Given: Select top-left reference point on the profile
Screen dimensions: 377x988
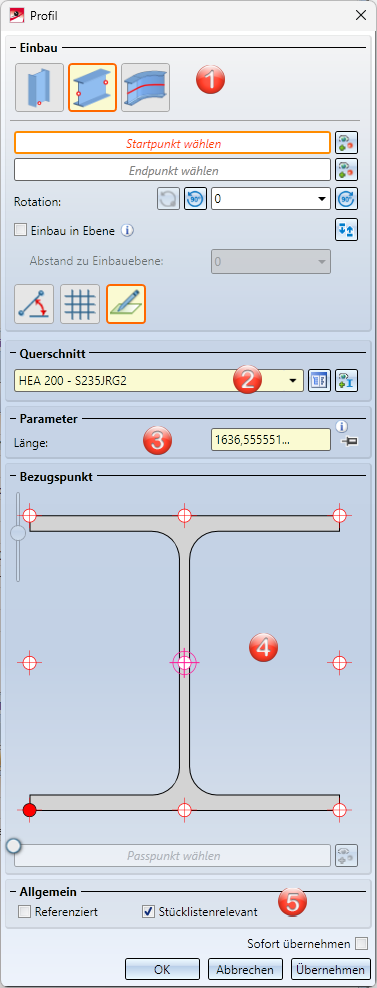Looking at the screenshot, I should tap(30, 515).
